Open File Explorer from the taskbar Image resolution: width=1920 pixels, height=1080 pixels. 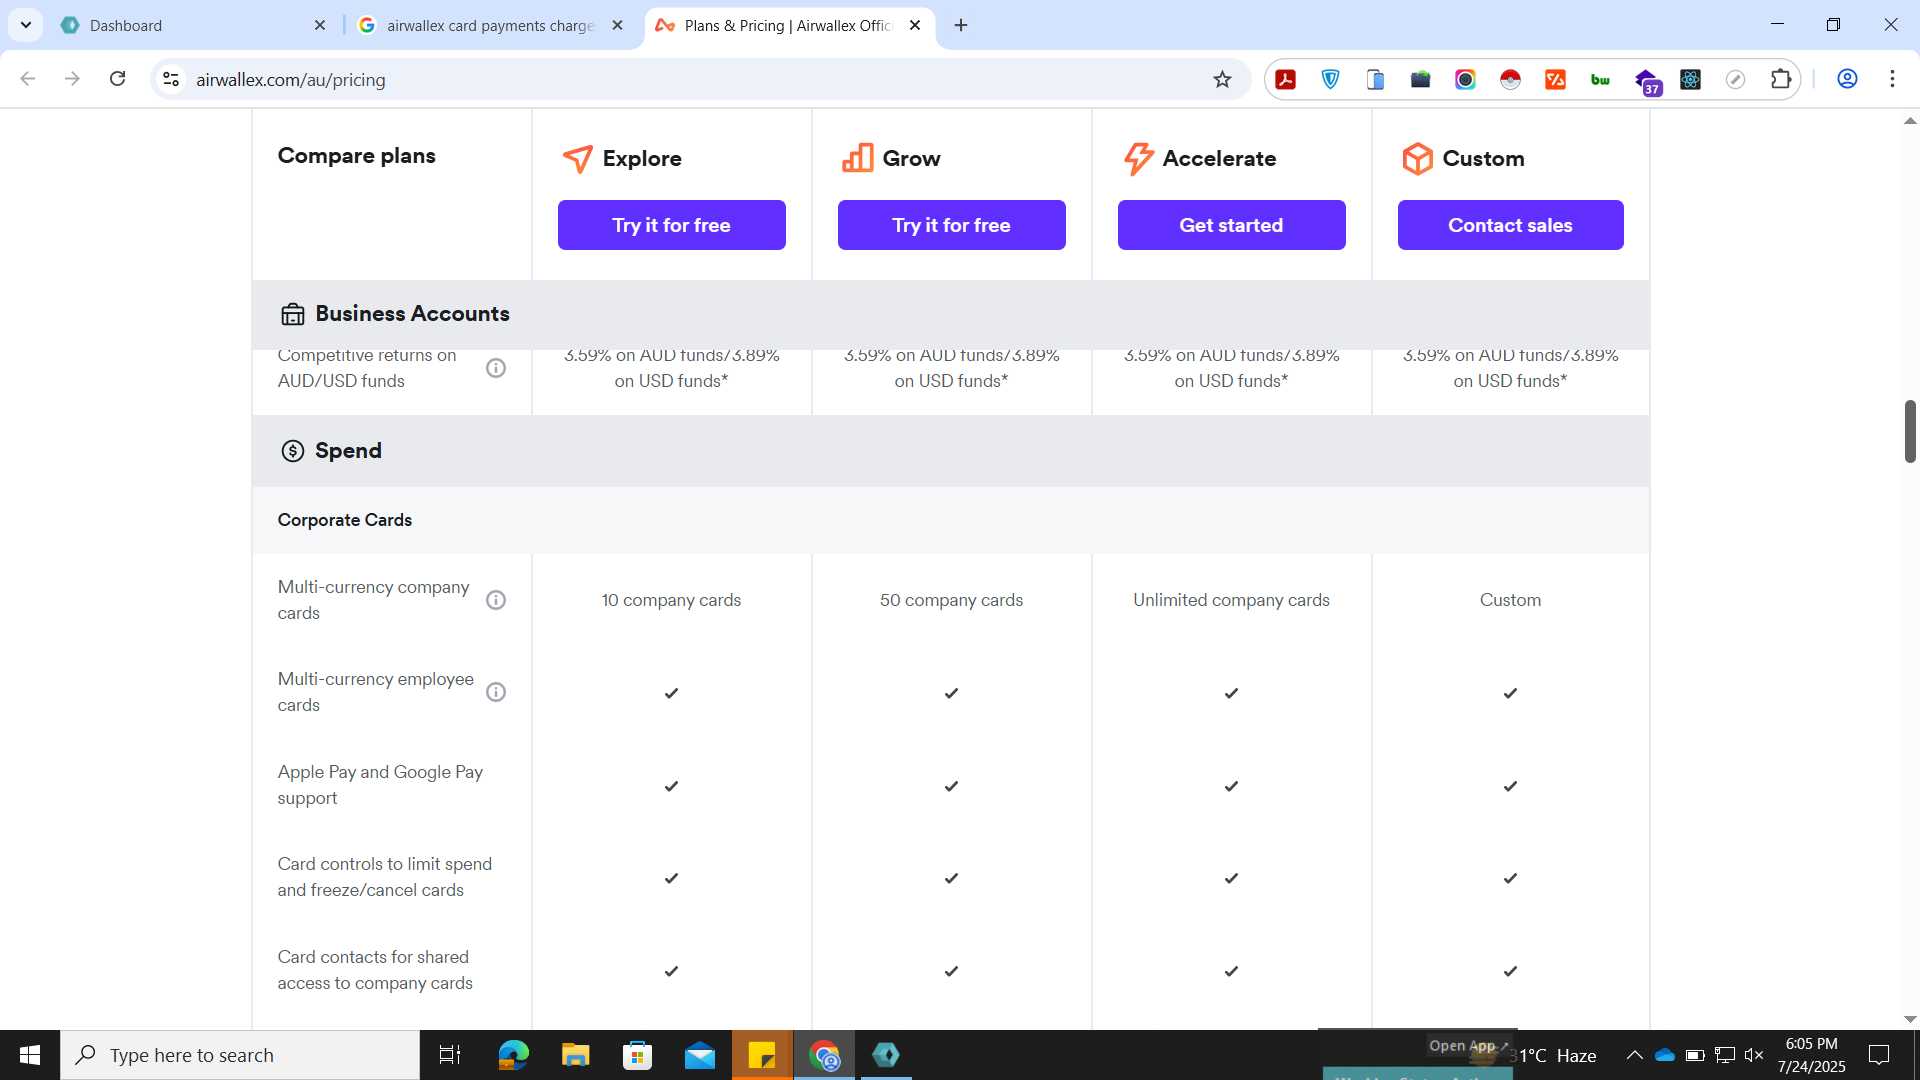tap(575, 1055)
